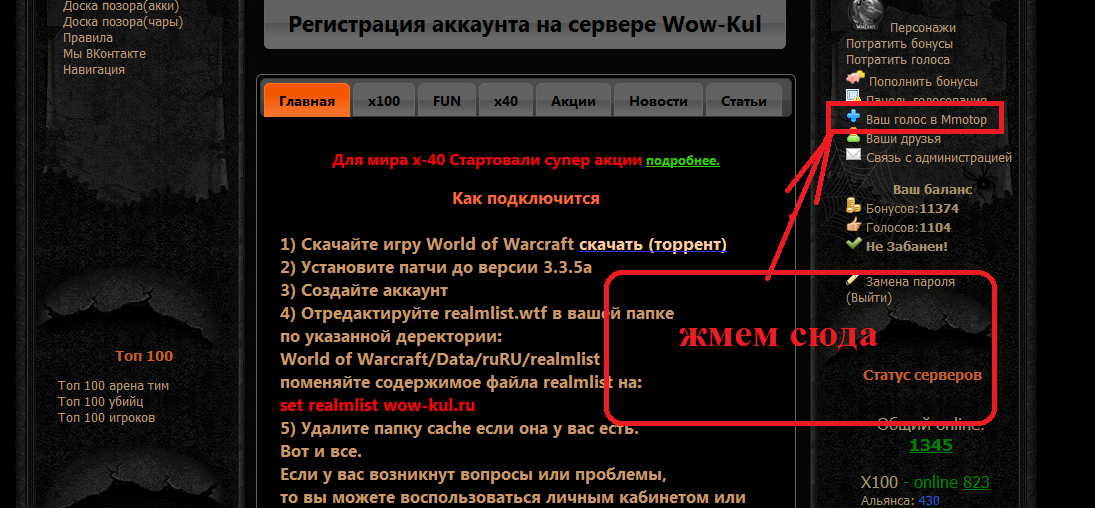
Task: Click the line 3) Создайте аккаунт
Action: tap(364, 290)
